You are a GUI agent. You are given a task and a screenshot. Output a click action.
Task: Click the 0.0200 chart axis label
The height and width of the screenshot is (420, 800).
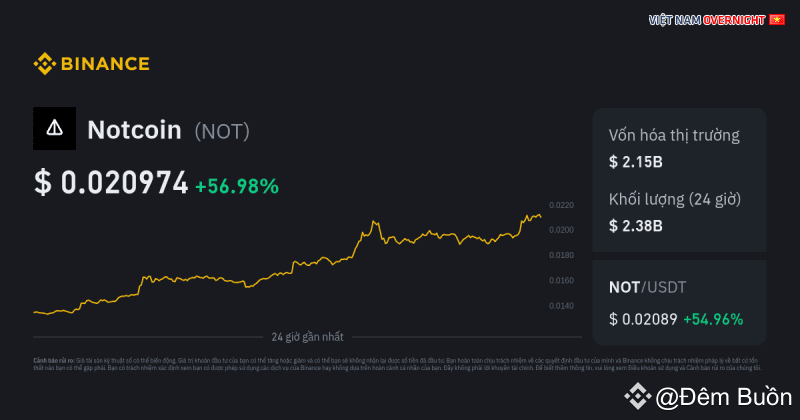(561, 230)
